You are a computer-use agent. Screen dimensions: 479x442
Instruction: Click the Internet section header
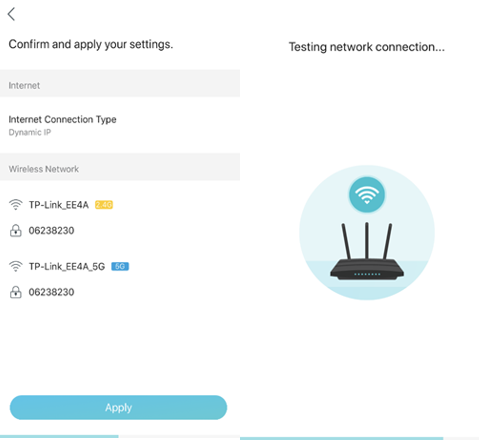click(120, 83)
